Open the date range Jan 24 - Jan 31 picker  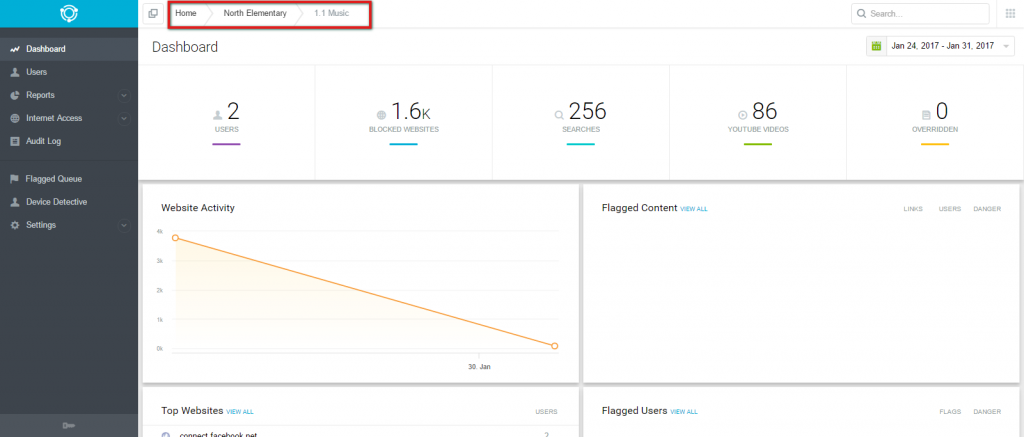[942, 46]
